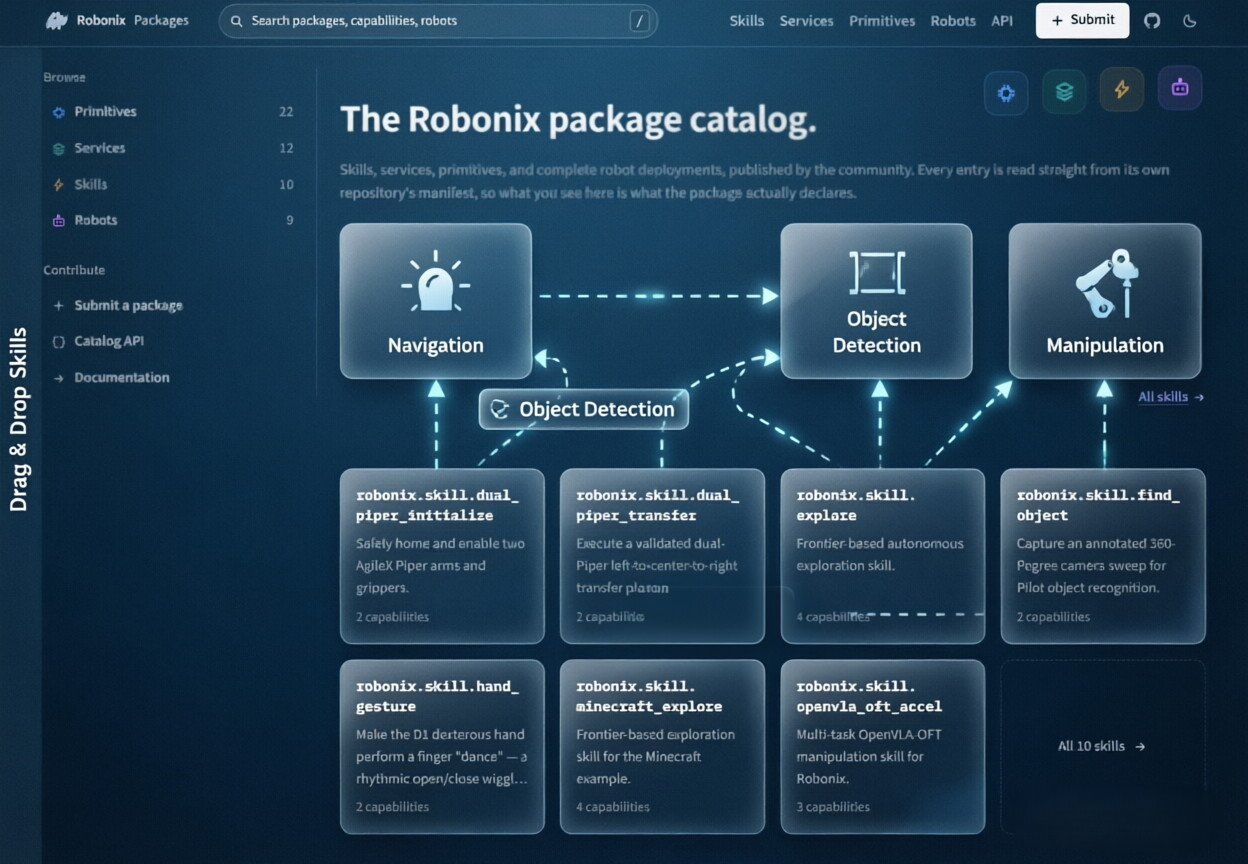The width and height of the screenshot is (1248, 864).
Task: Select Services in Browse sidebar
Action: coord(100,148)
